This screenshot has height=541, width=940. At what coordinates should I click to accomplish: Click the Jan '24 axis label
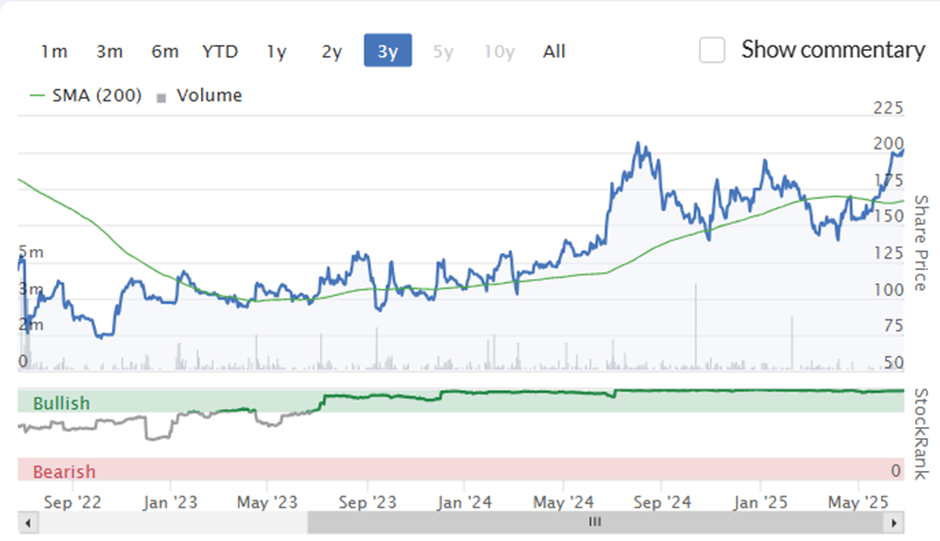click(x=465, y=502)
